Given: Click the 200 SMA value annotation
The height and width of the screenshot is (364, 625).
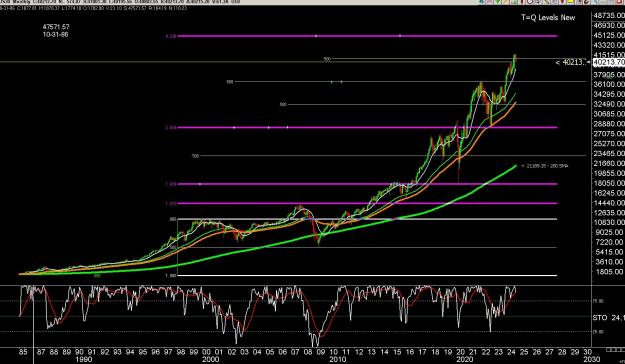Looking at the screenshot, I should pos(545,166).
